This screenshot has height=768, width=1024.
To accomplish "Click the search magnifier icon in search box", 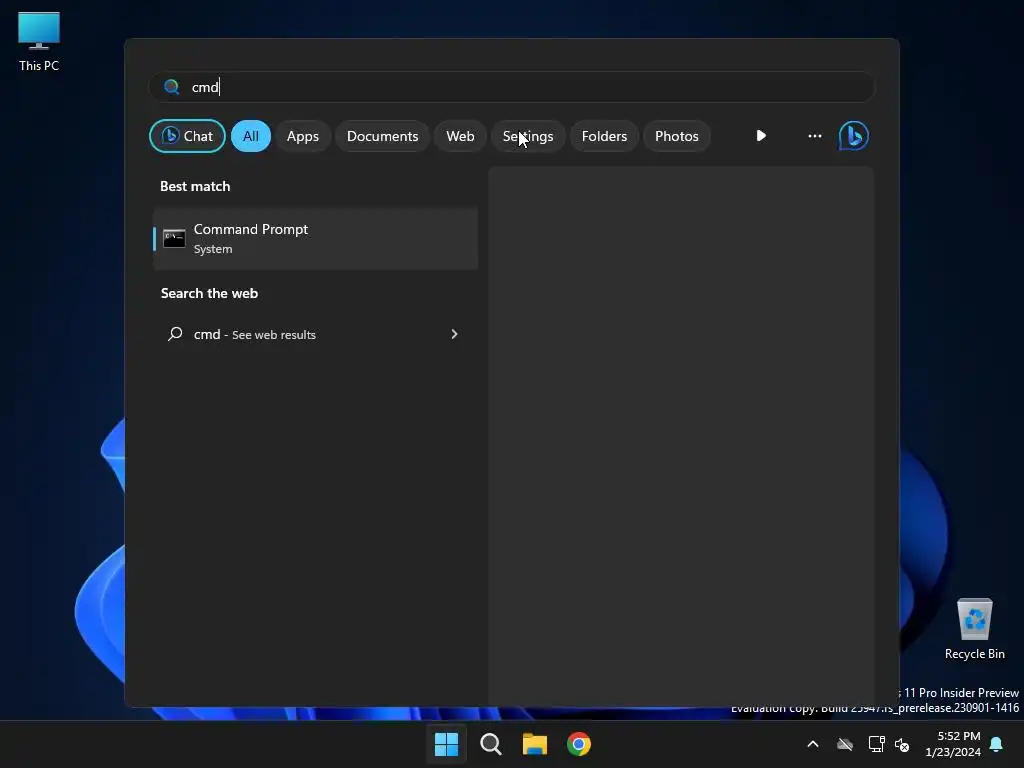I will [x=172, y=87].
